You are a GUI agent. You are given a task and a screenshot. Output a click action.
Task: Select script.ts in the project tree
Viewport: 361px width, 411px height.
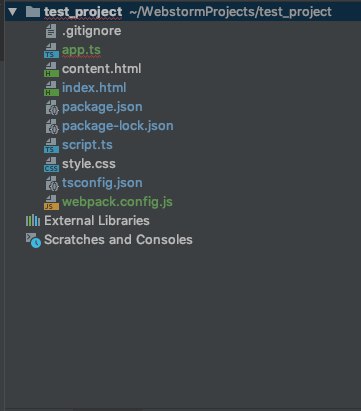pyautogui.click(x=87, y=145)
